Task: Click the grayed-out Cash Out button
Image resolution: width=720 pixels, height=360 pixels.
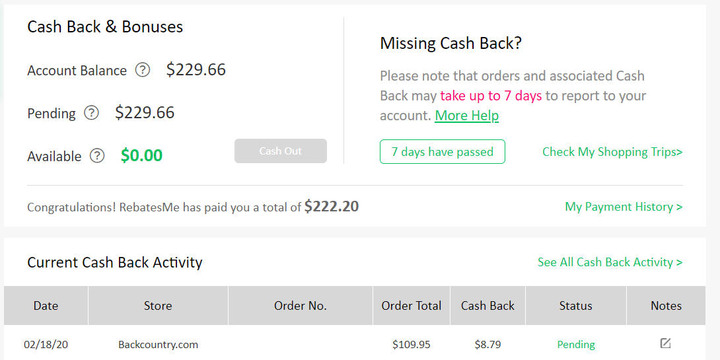Action: pos(281,151)
